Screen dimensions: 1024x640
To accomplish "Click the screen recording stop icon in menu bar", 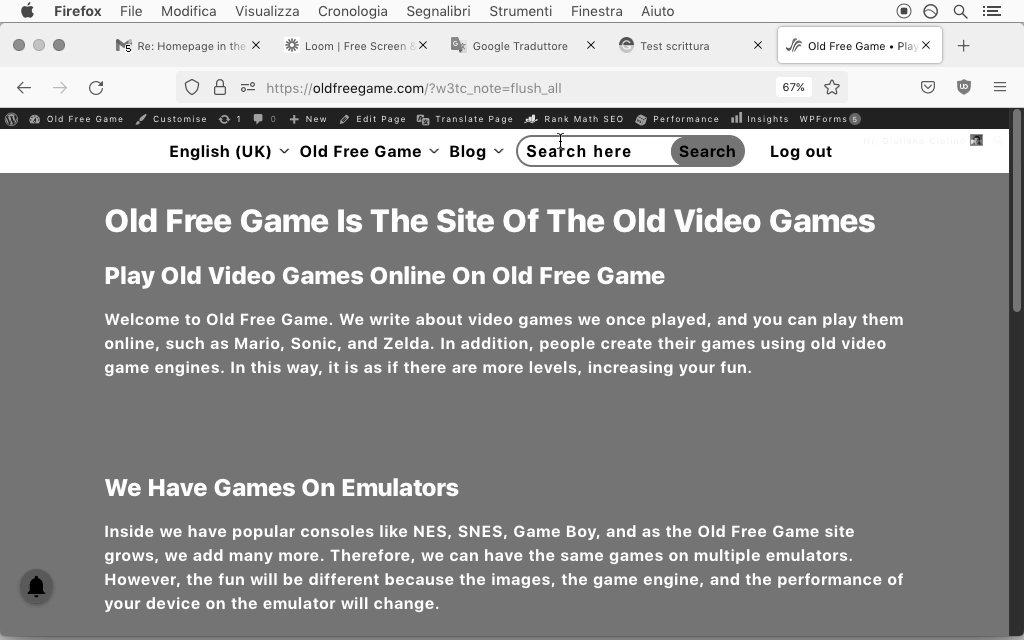I will point(904,11).
